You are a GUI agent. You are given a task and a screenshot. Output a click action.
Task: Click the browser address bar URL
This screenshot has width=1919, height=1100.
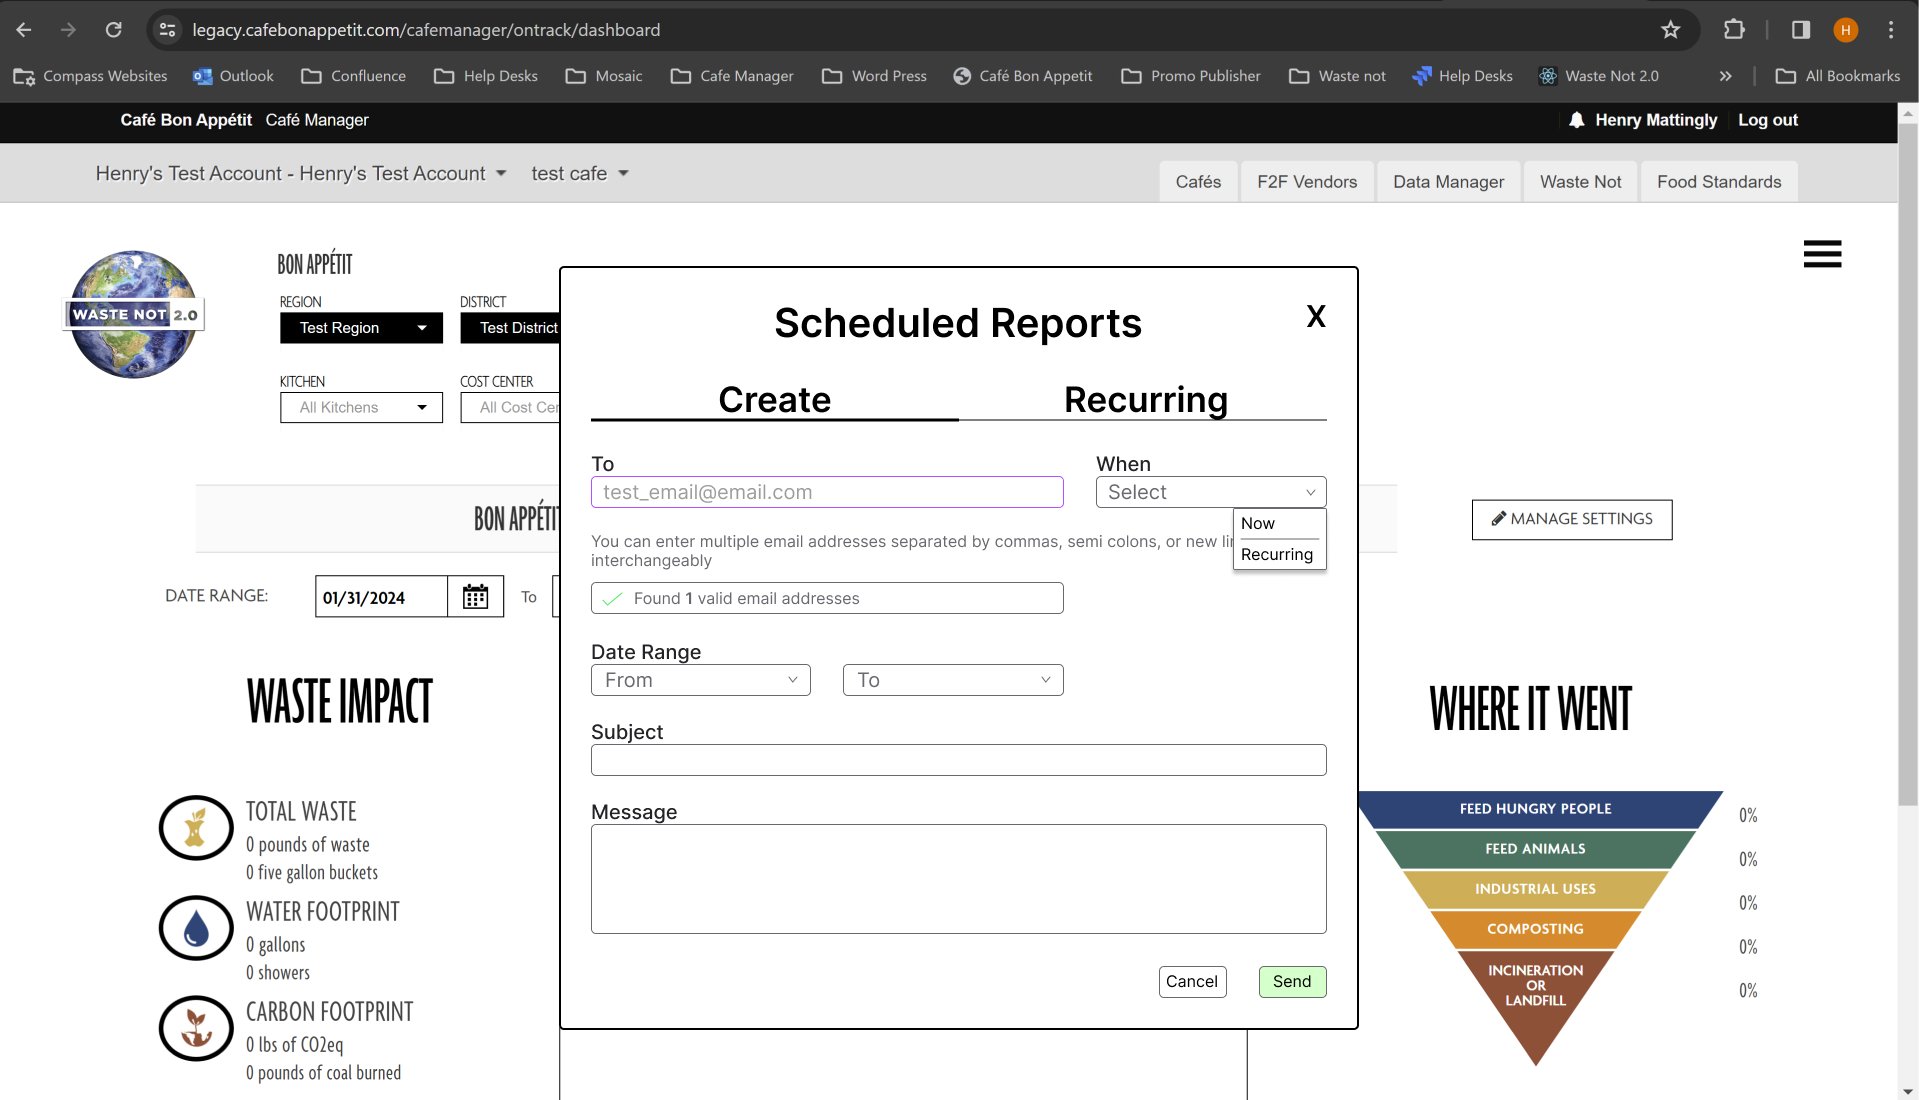[426, 30]
